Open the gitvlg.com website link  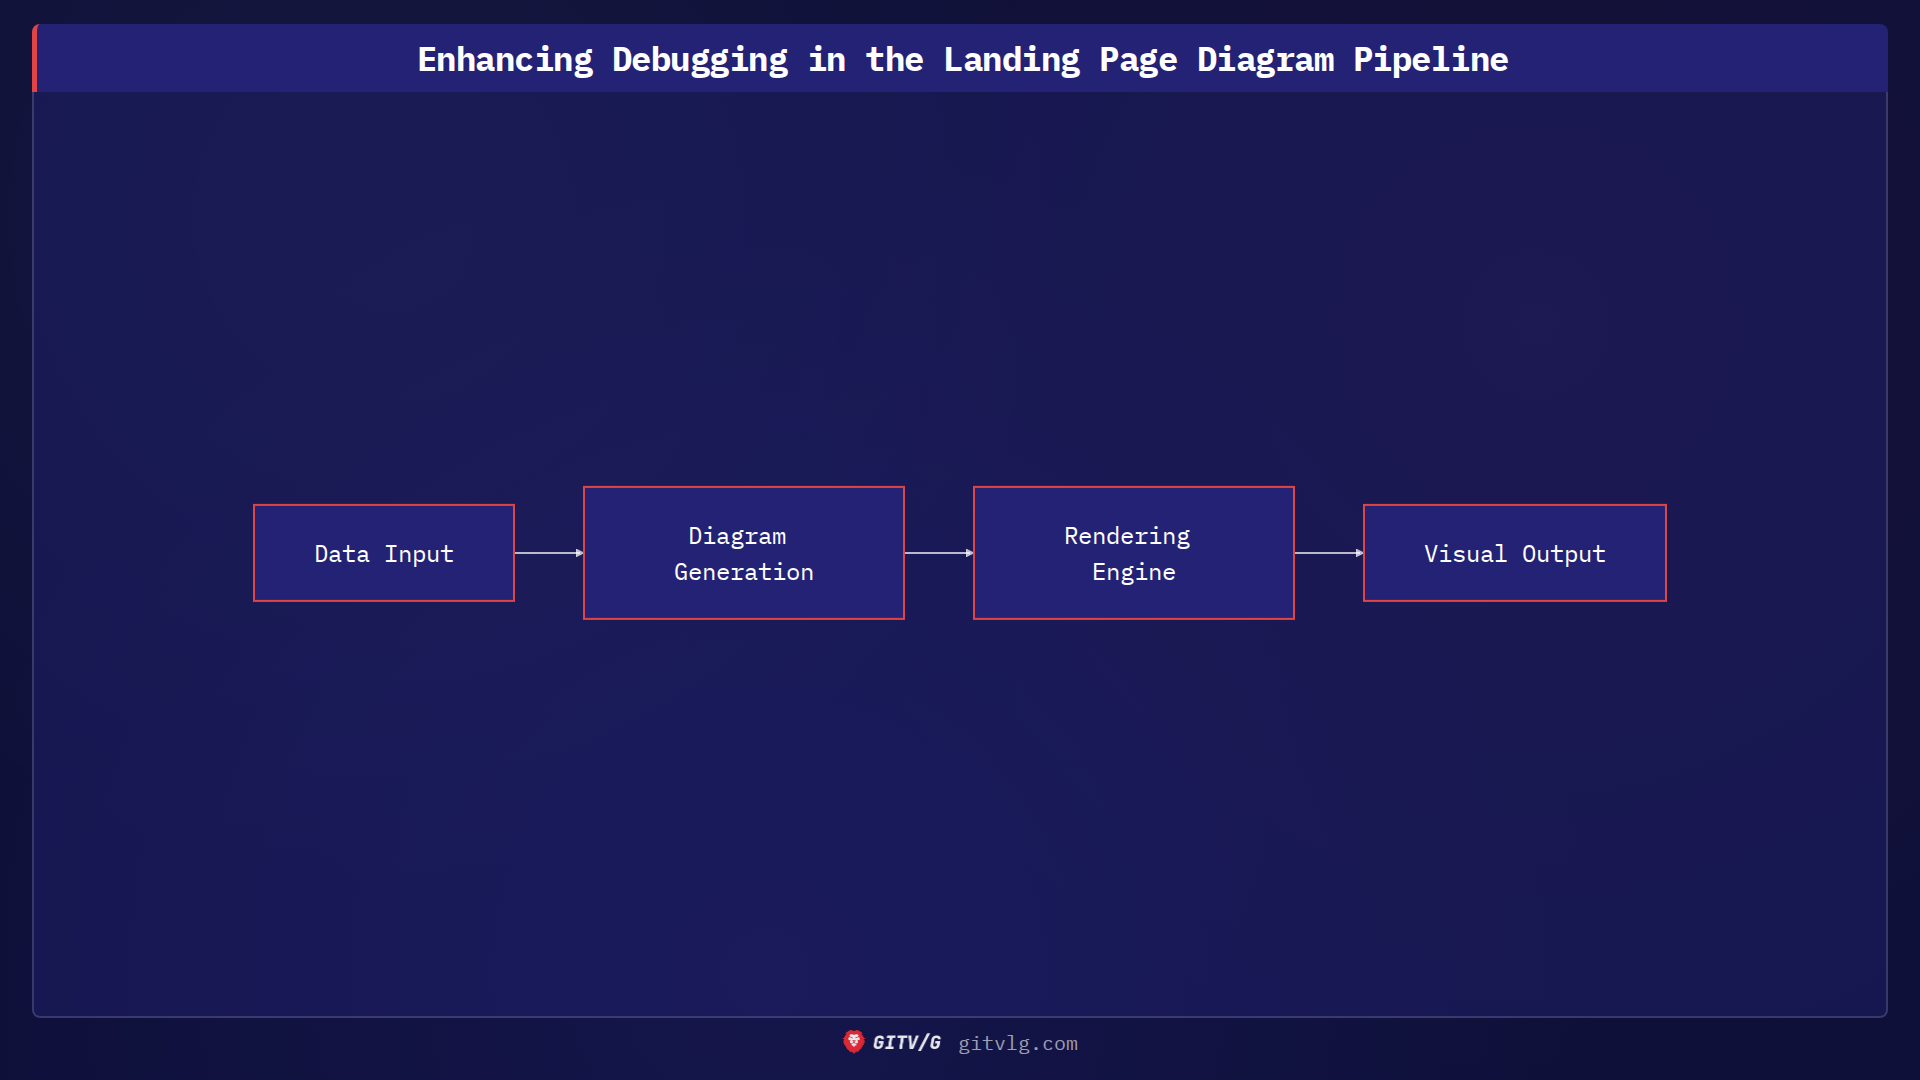(x=1018, y=1043)
